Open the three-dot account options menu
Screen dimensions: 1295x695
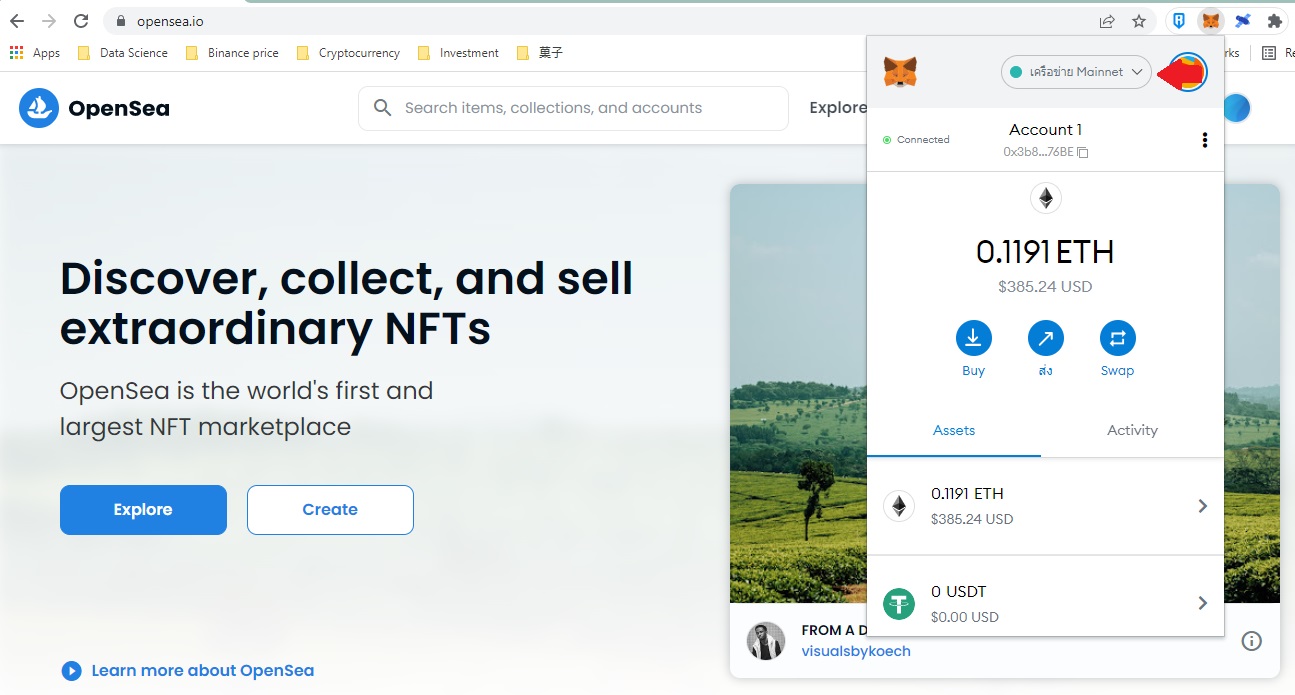pos(1204,140)
